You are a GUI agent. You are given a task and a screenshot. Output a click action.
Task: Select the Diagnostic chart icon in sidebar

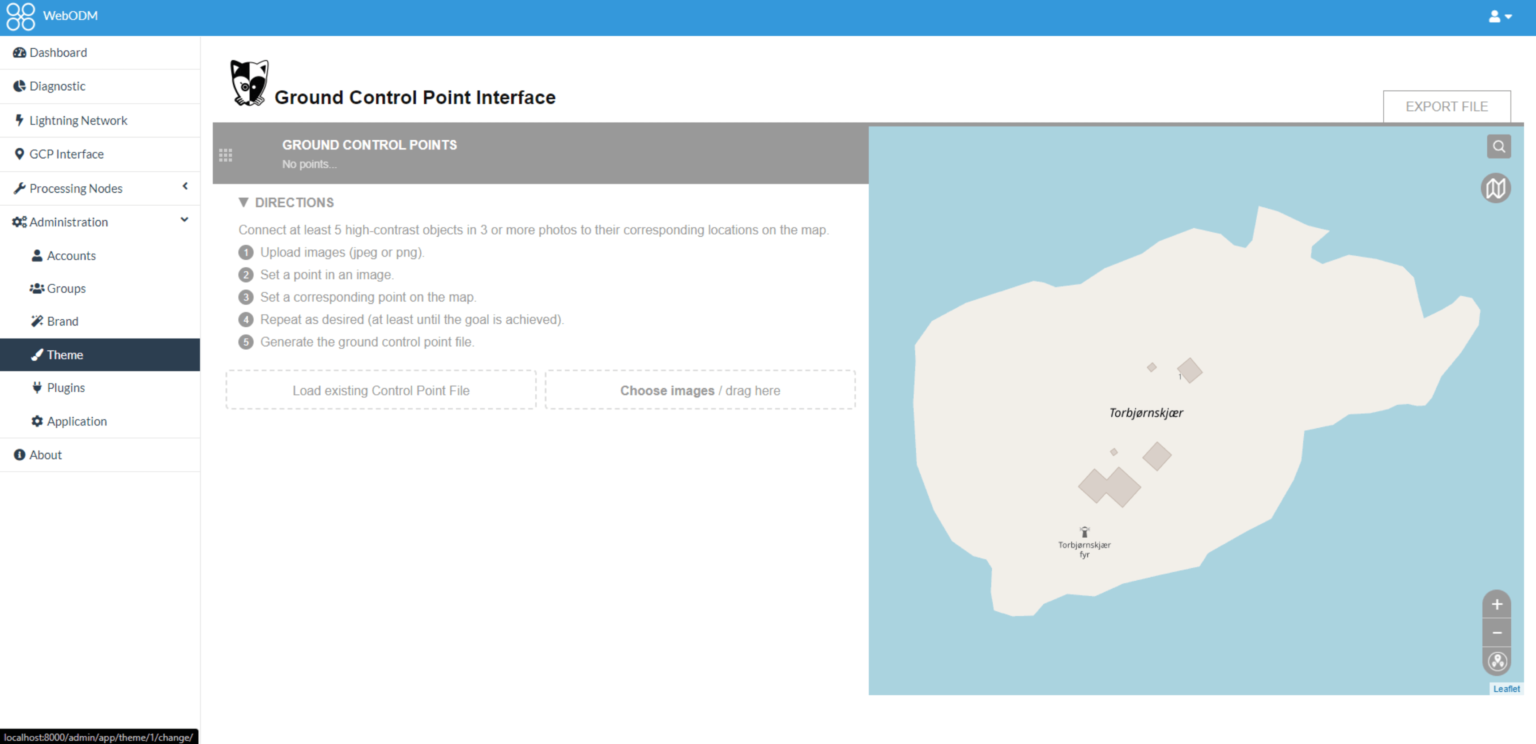(18, 86)
